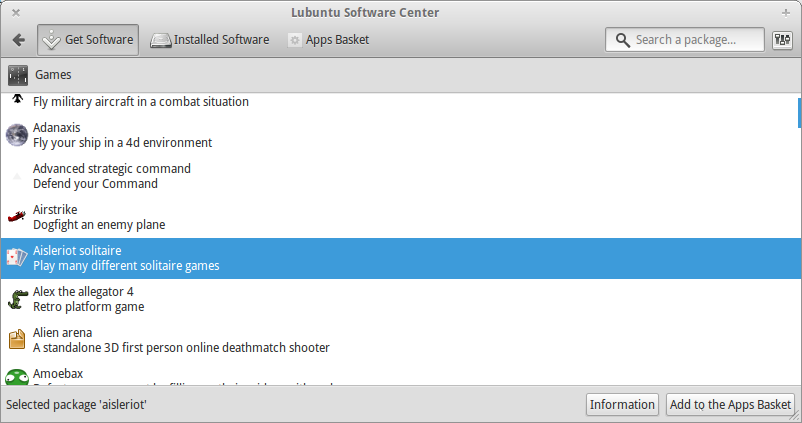Open the Apps Basket tab

tap(328, 40)
